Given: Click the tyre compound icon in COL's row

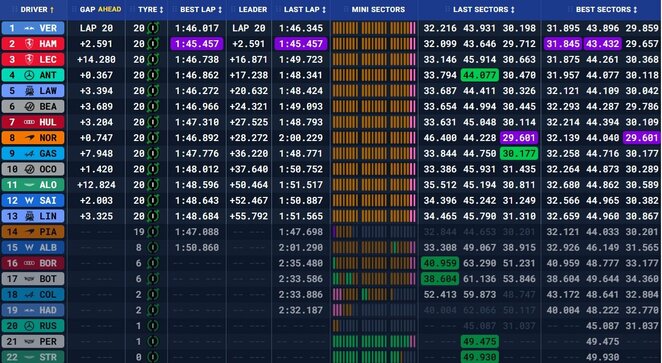Looking at the screenshot, I should [153, 294].
